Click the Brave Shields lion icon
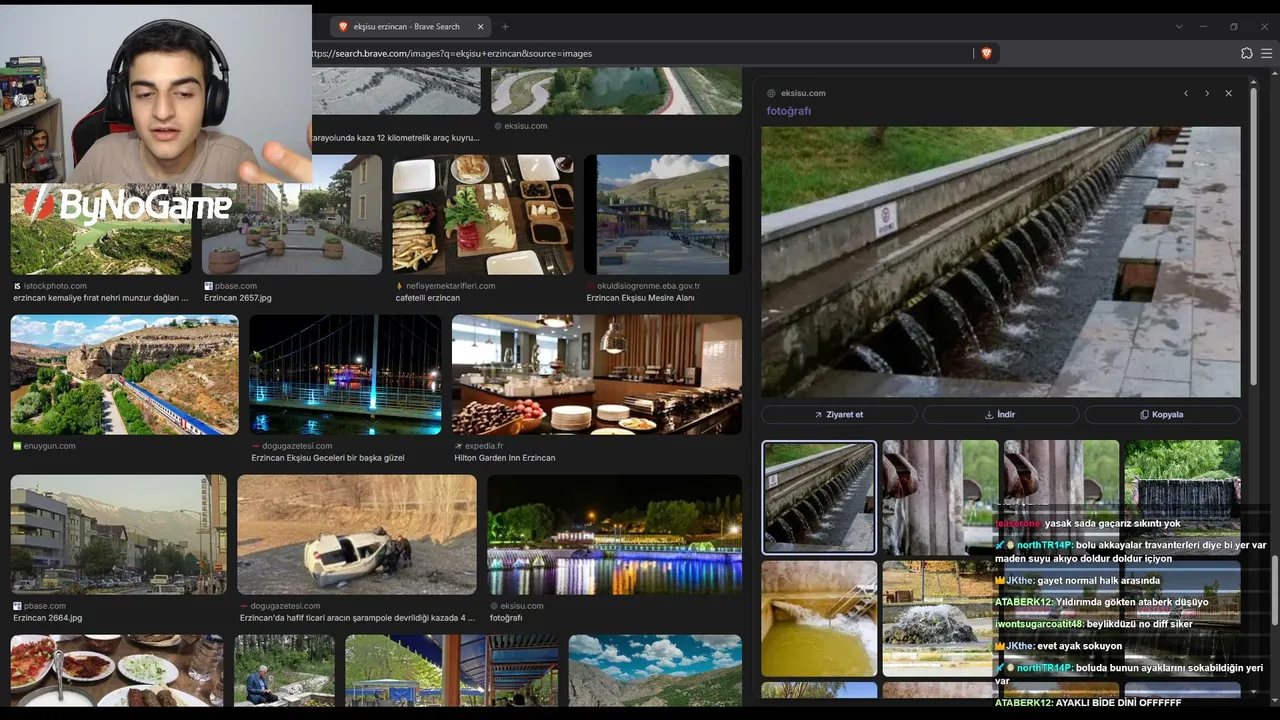1280x720 pixels. 986,53
